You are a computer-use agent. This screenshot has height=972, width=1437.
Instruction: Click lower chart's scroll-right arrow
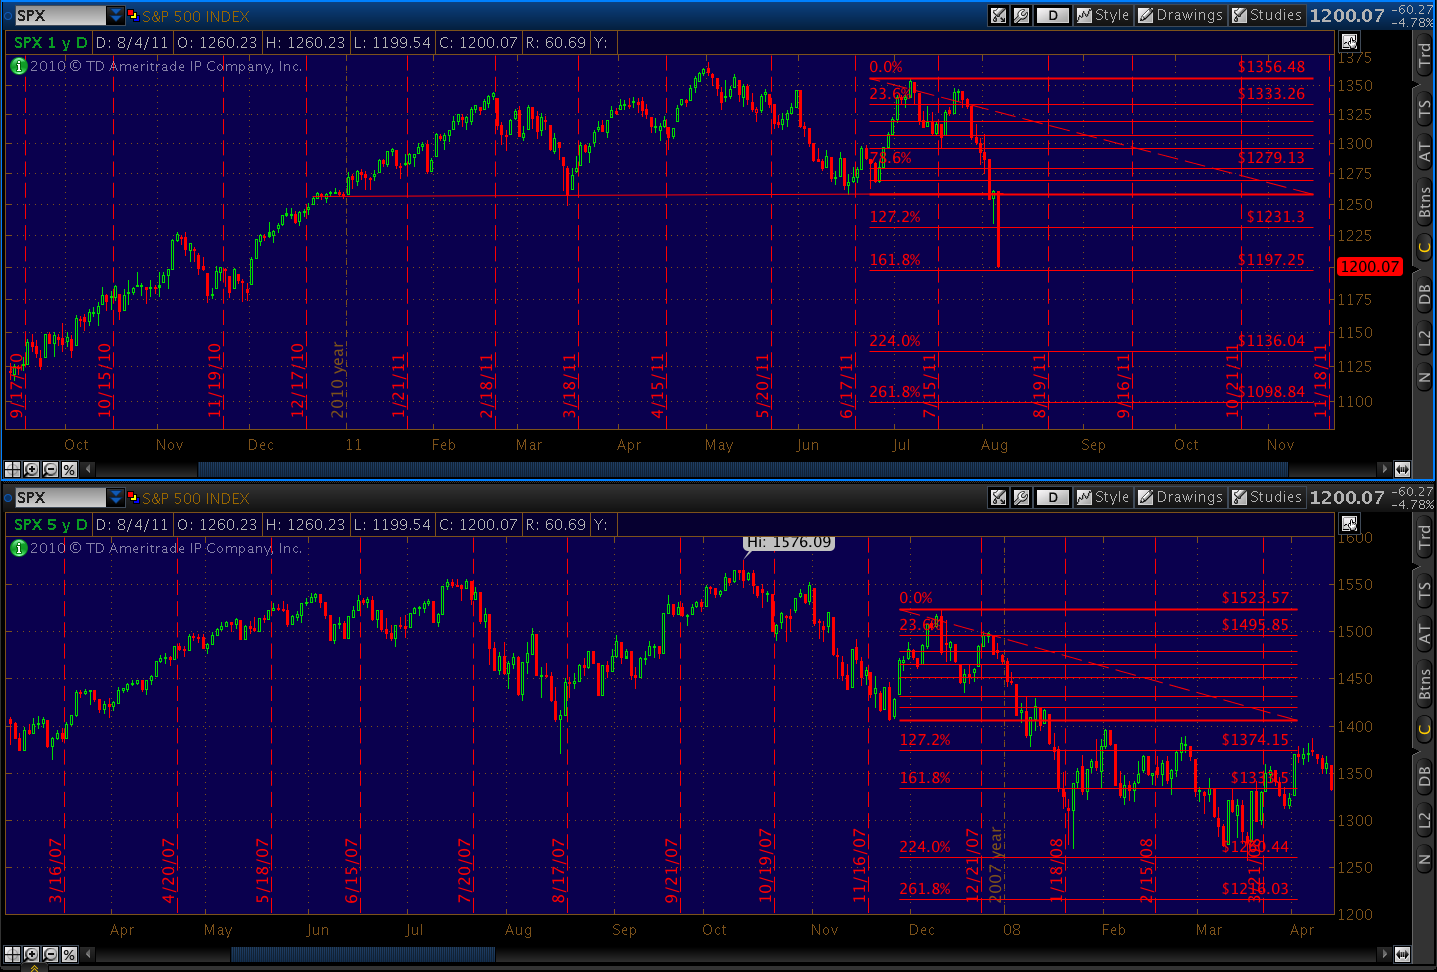(1384, 954)
